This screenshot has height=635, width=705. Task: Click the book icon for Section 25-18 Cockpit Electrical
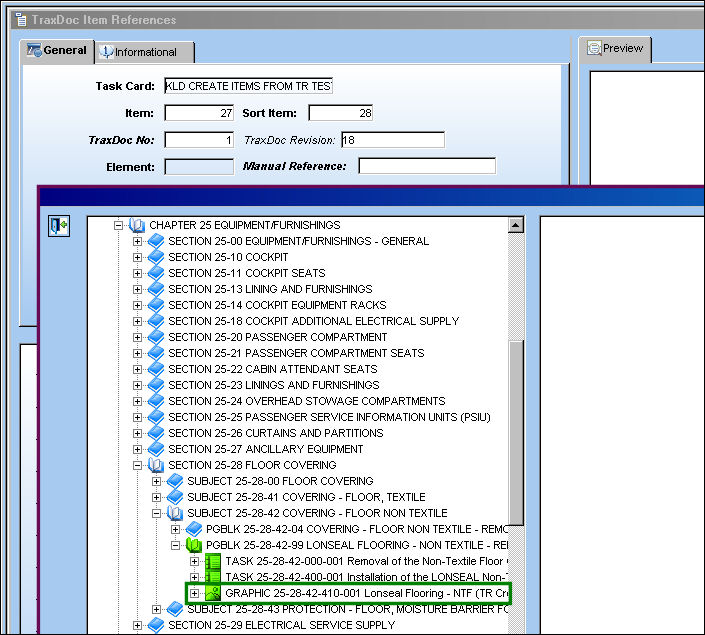click(156, 321)
